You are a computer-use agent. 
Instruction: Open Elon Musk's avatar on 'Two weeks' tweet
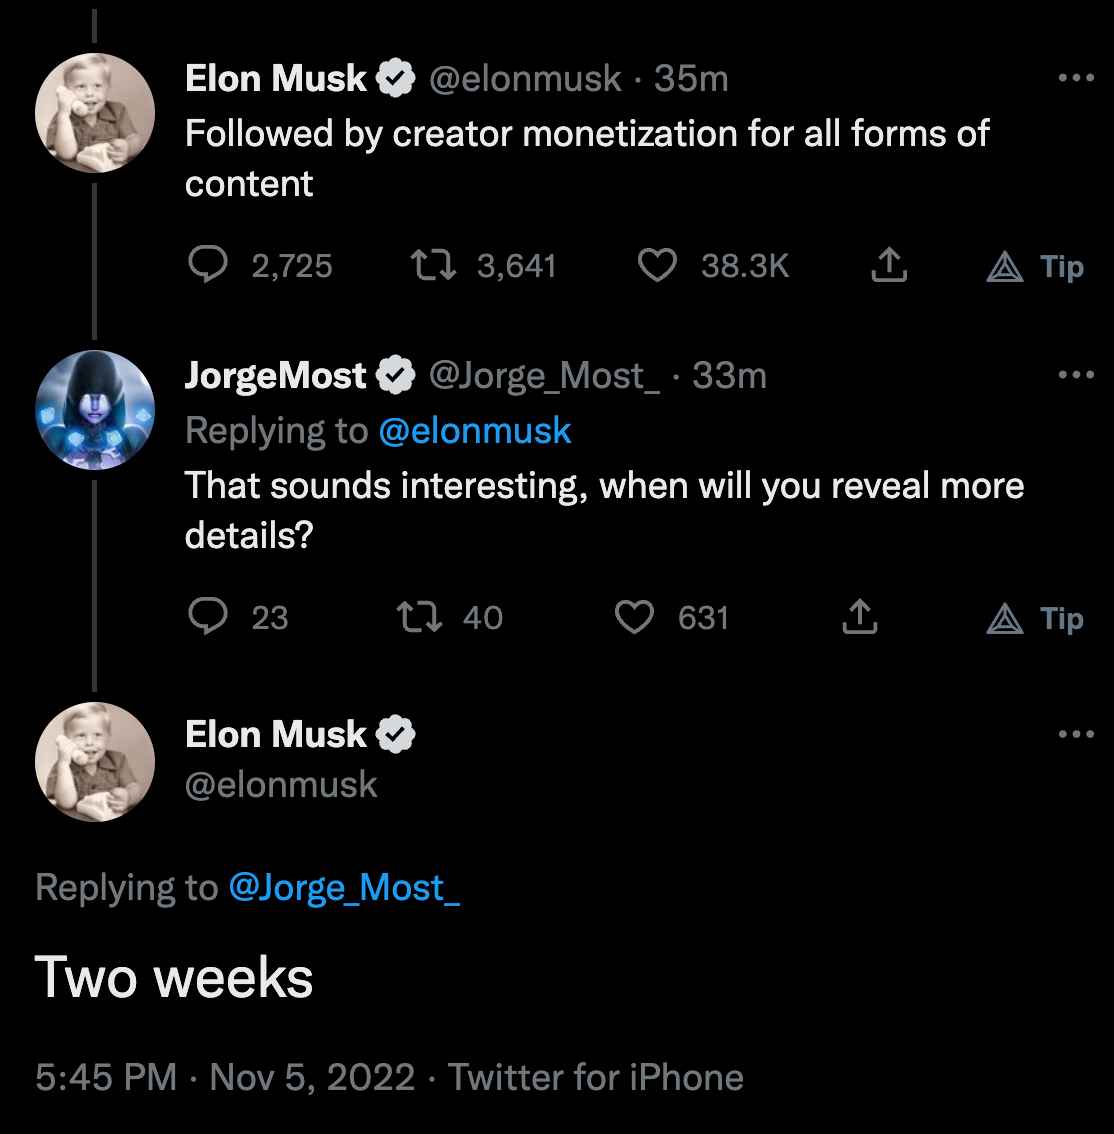[x=95, y=762]
